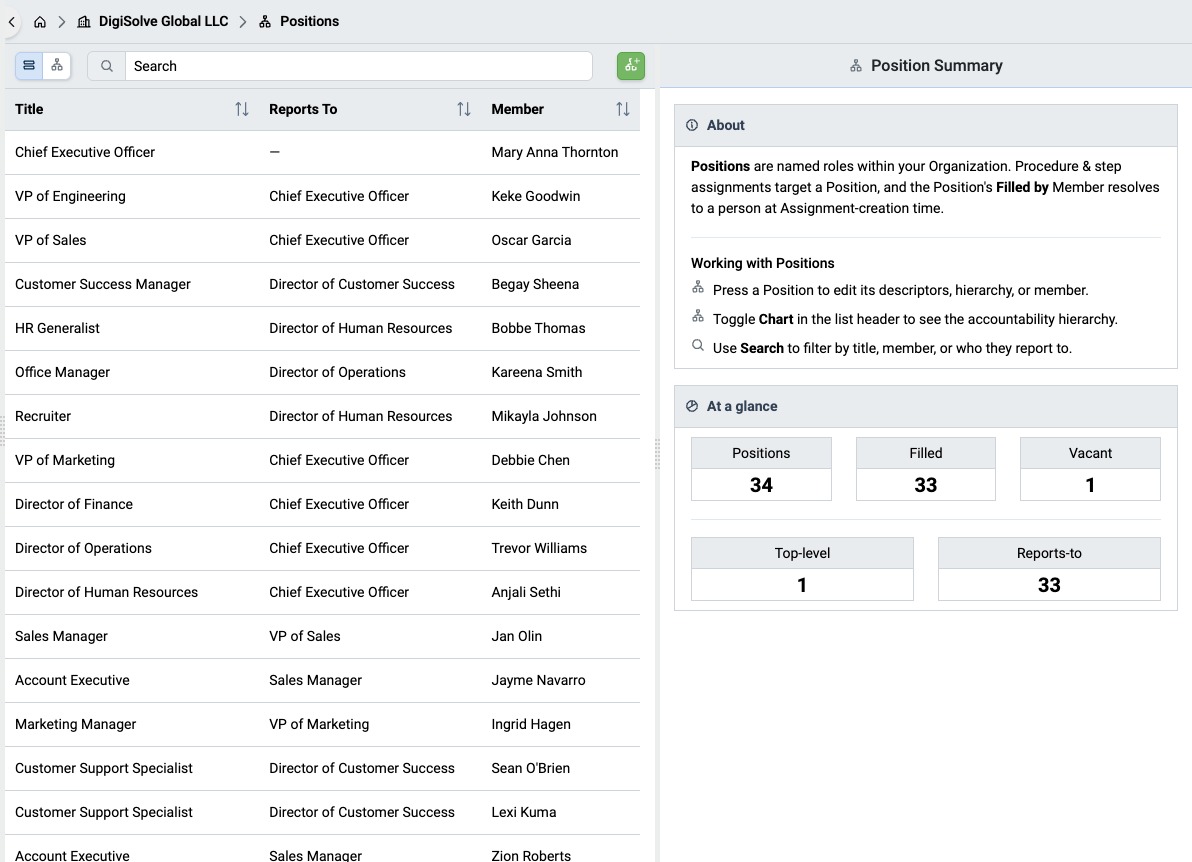Focus the Search input field
1192x862 pixels.
click(x=358, y=66)
